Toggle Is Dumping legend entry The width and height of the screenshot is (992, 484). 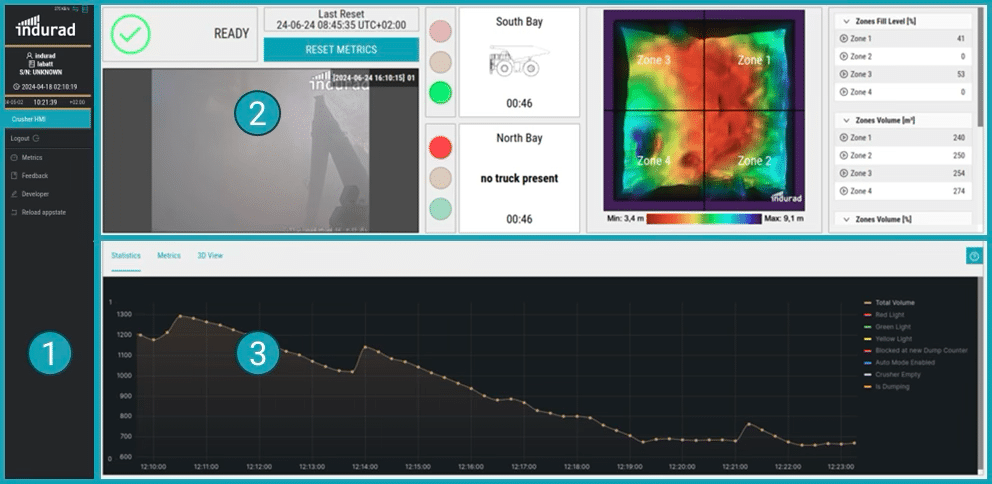point(886,387)
